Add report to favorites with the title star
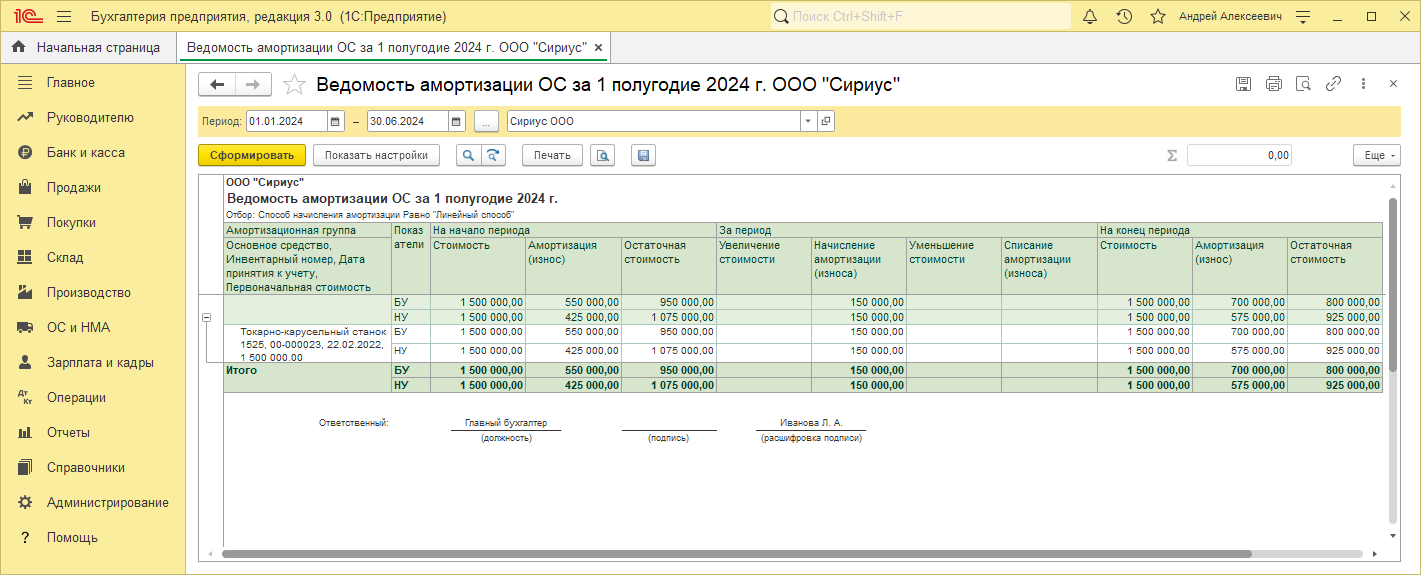 click(x=294, y=85)
